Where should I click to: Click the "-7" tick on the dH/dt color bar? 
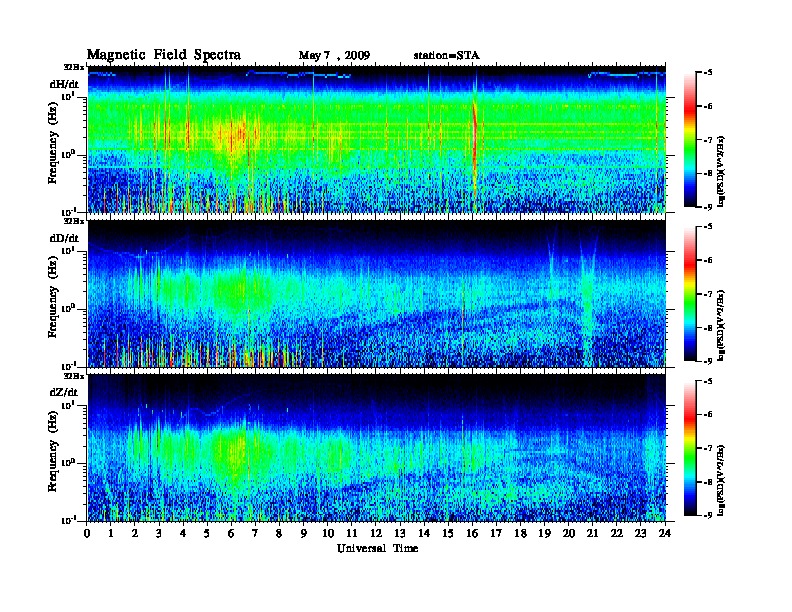(708, 140)
